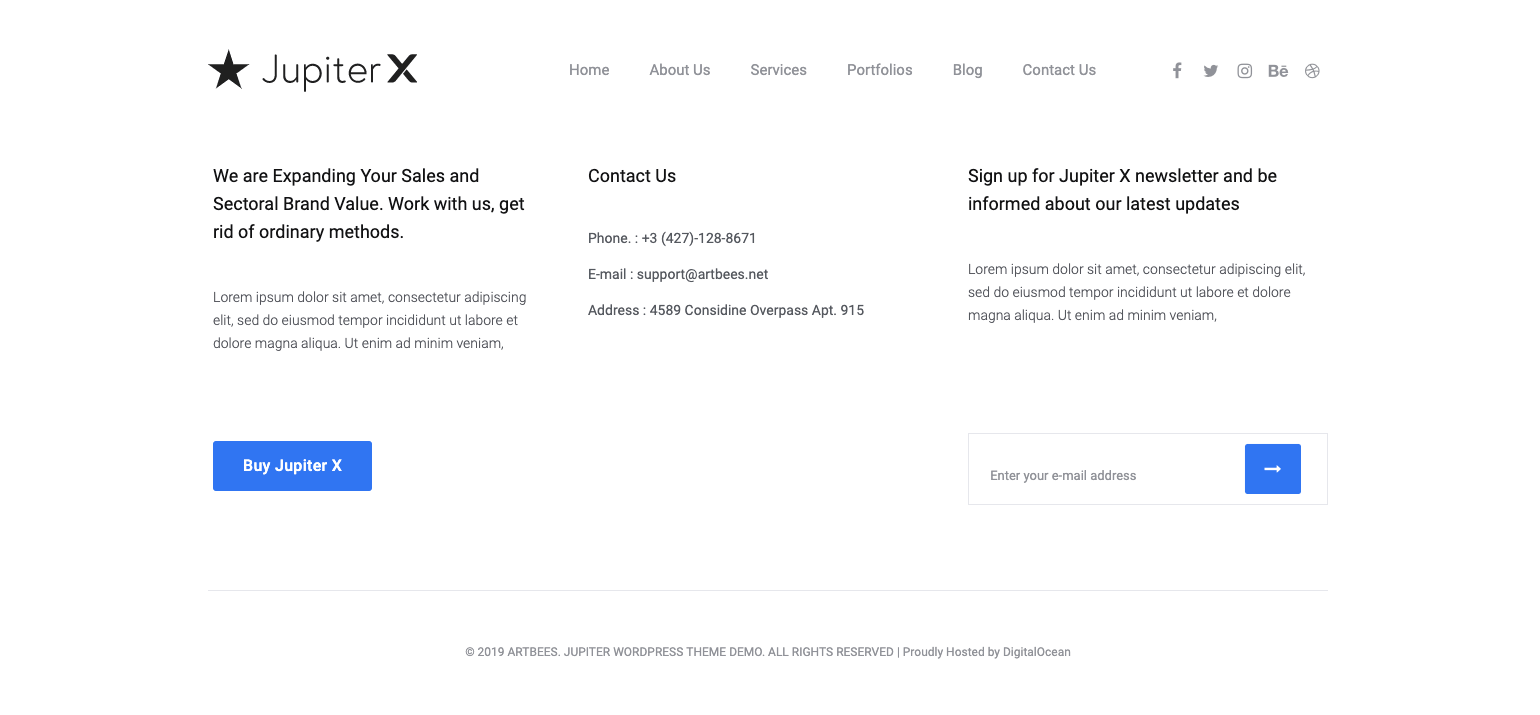Open the About Us menu item

point(680,70)
